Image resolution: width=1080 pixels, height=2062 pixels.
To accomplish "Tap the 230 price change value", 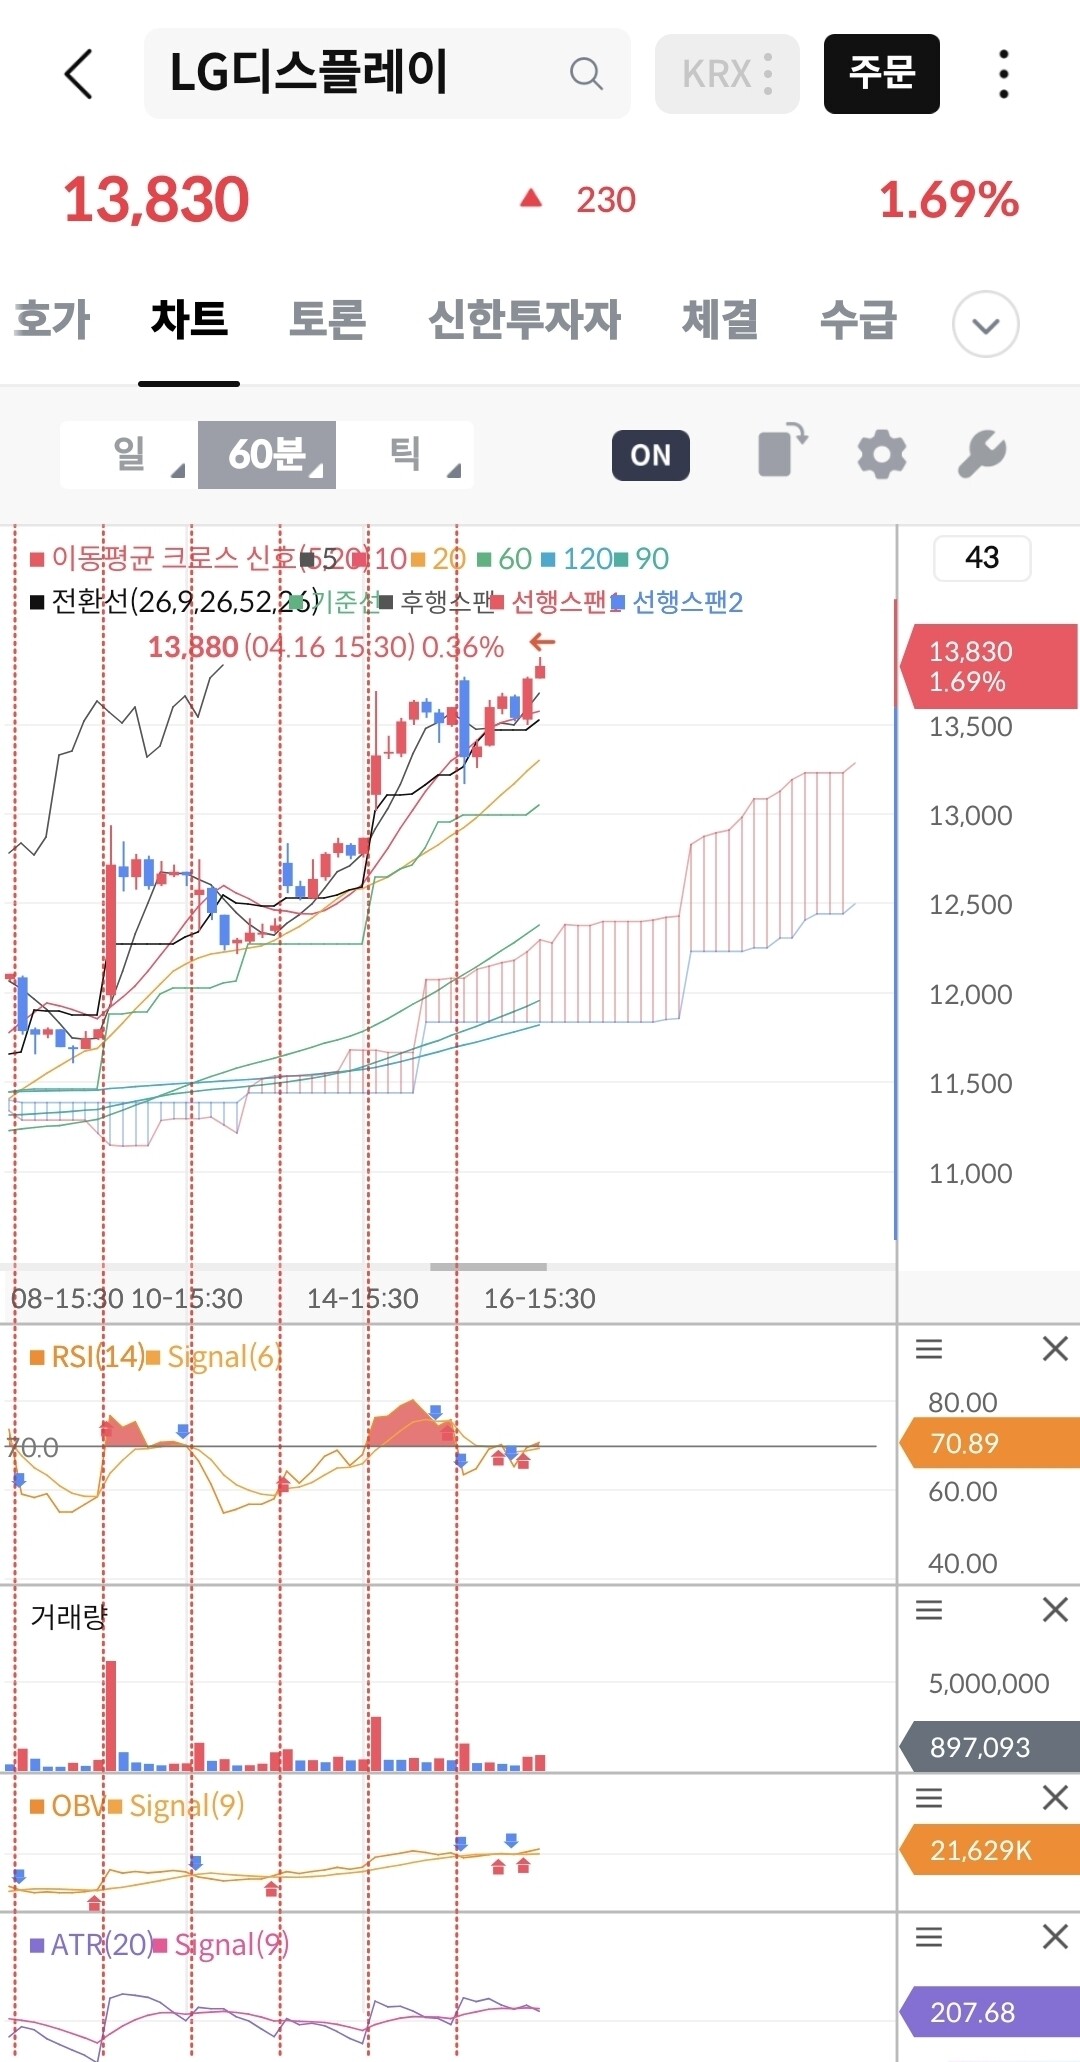I will pyautogui.click(x=605, y=200).
